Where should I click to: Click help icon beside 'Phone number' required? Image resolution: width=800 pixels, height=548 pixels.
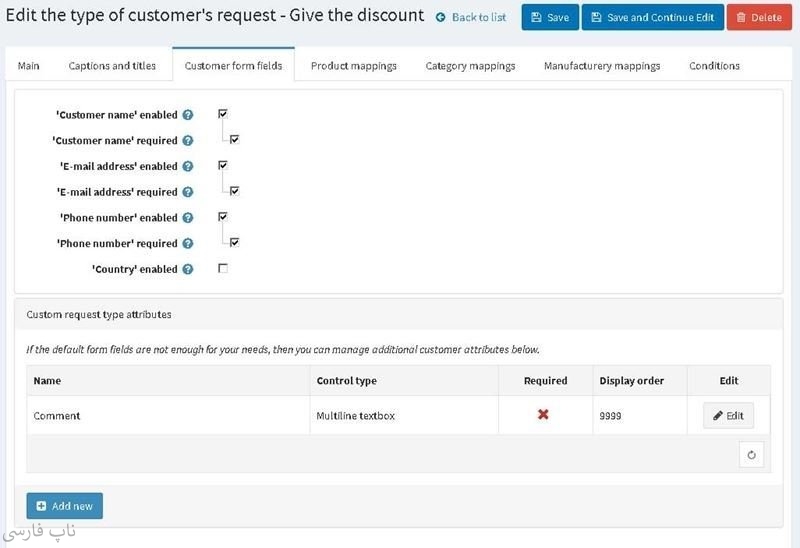coord(188,244)
